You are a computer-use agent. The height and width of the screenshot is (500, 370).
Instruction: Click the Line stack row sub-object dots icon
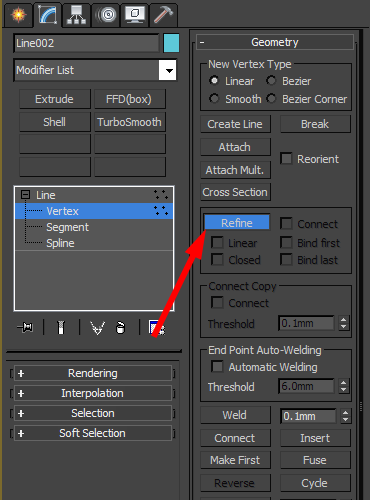[161, 195]
